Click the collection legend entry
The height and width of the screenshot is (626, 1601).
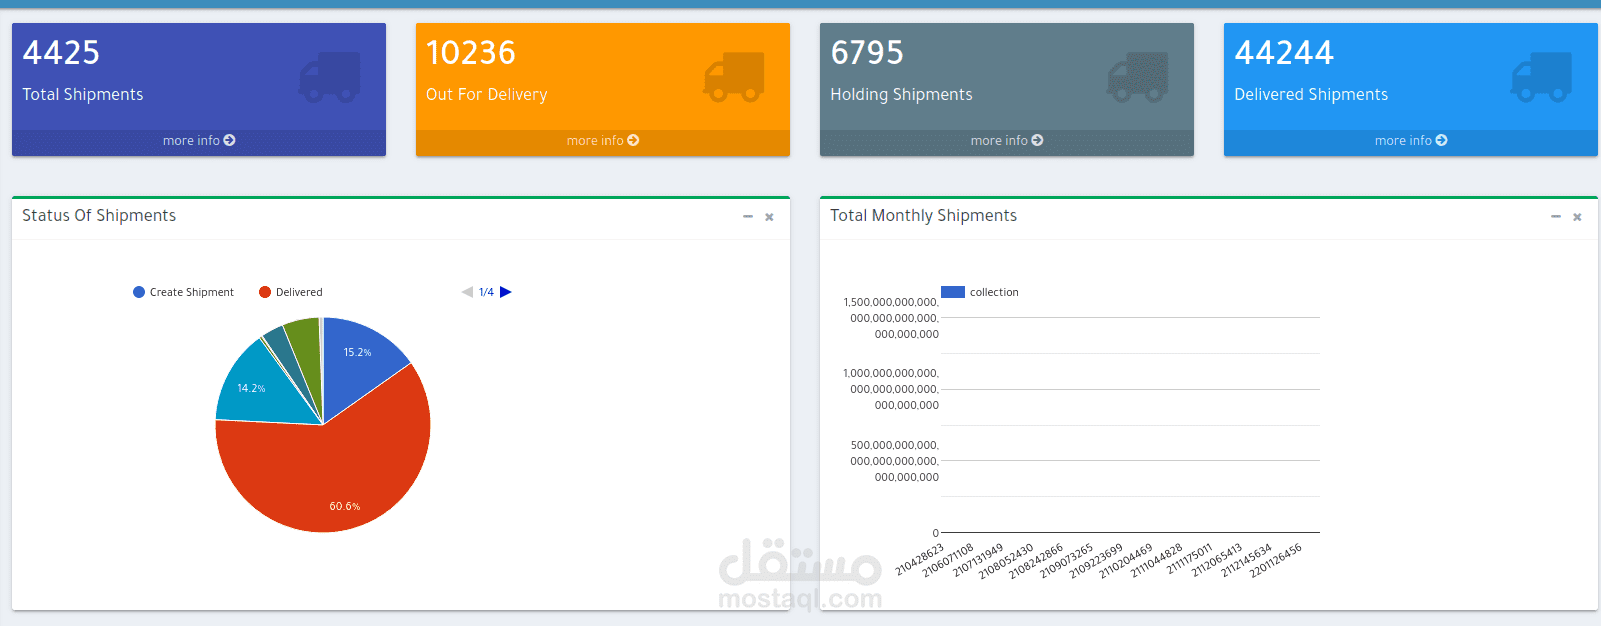(980, 292)
